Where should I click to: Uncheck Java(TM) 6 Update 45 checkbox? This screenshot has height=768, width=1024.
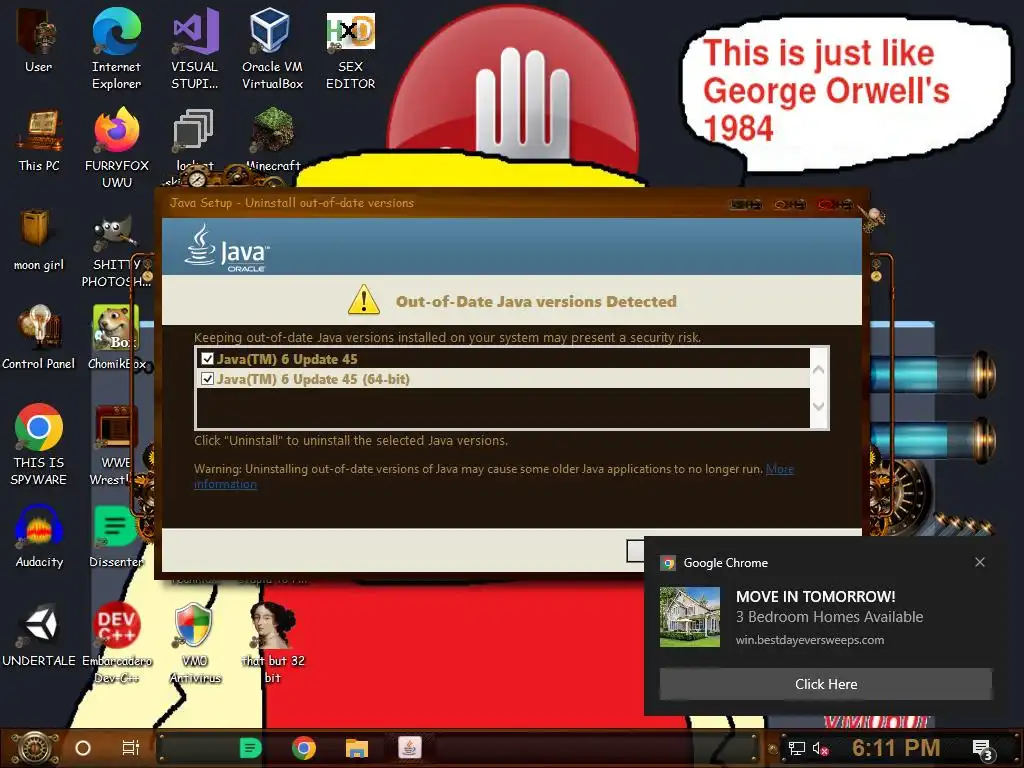[x=208, y=359]
